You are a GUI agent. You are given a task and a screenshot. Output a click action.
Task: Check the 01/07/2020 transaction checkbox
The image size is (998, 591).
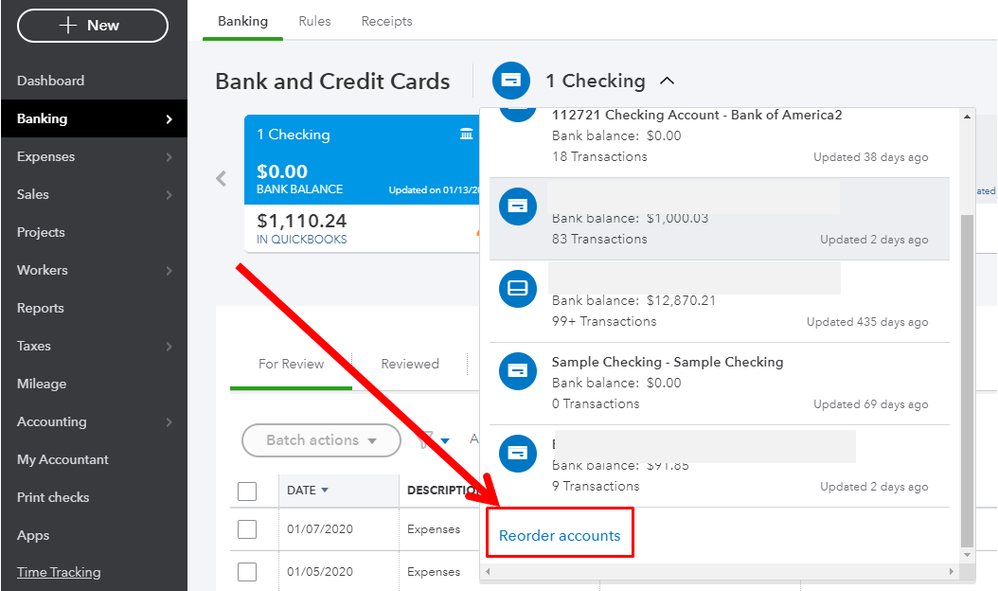coord(247,529)
